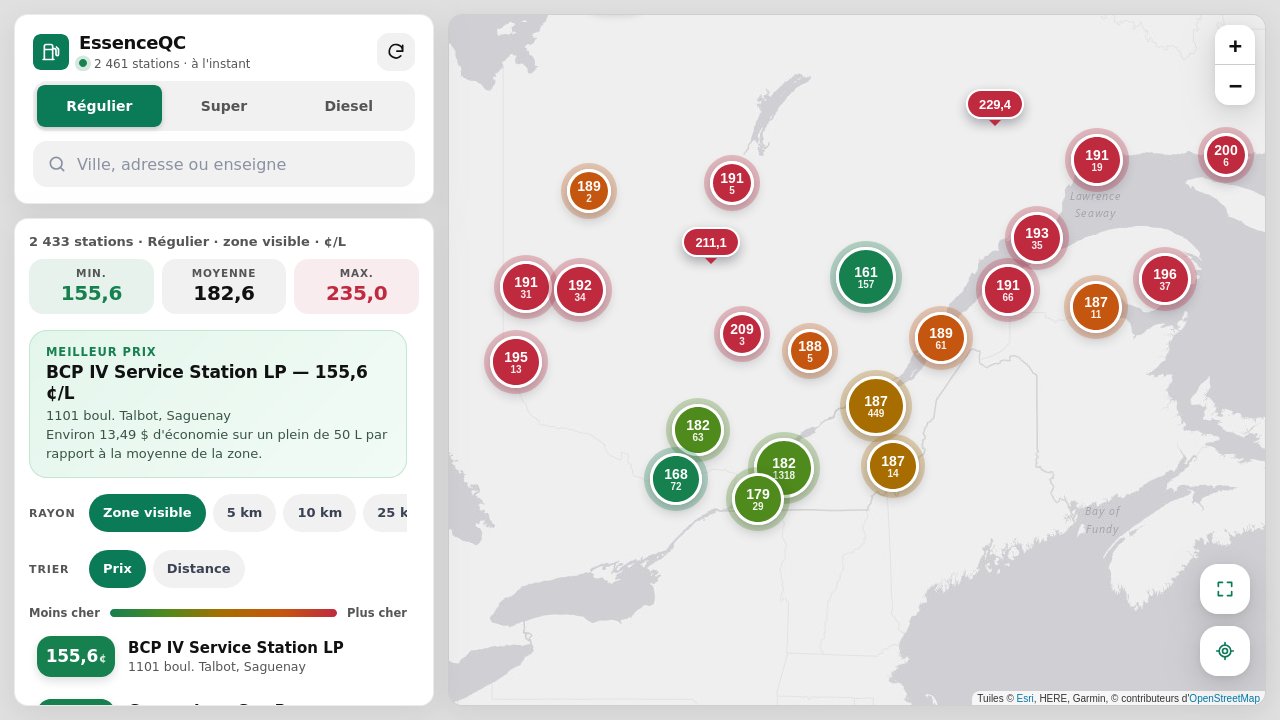
Task: Click the search magnifier icon
Action: pos(57,164)
